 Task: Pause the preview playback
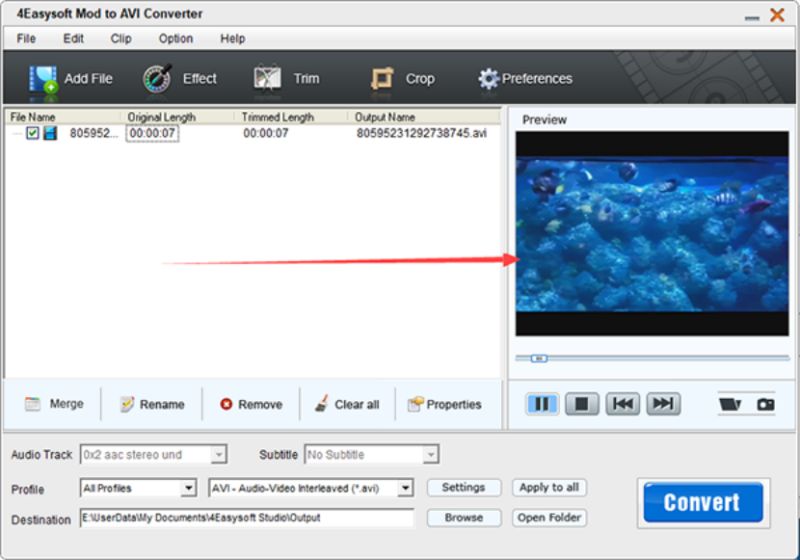542,404
